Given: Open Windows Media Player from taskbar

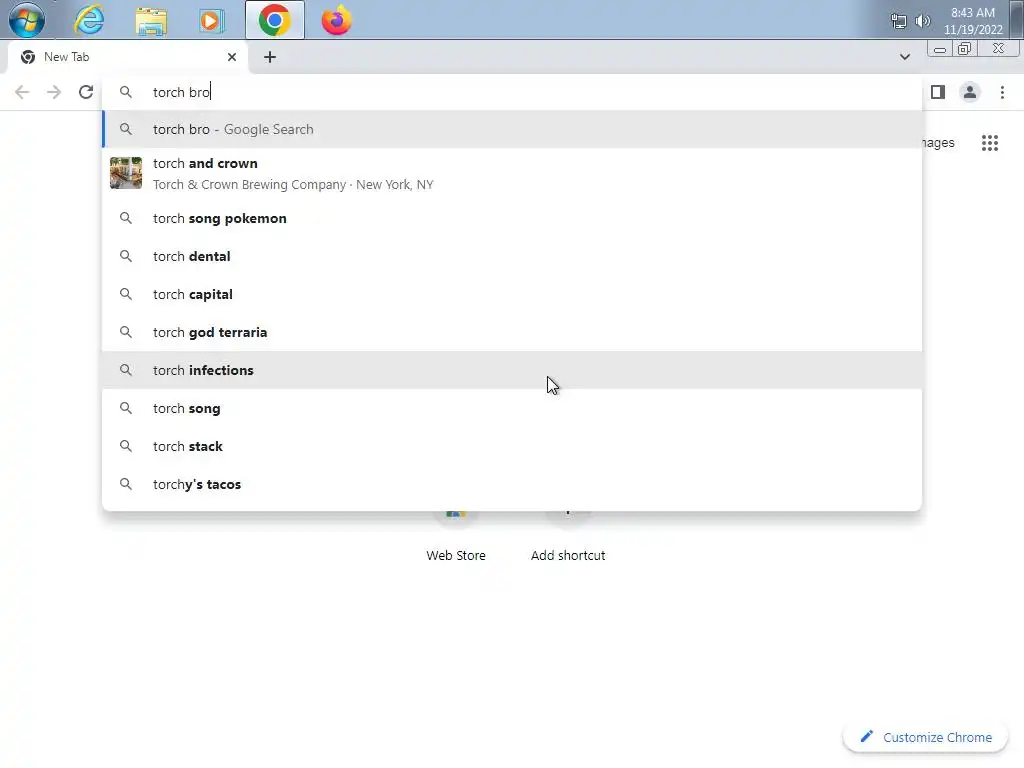Looking at the screenshot, I should 212,21.
